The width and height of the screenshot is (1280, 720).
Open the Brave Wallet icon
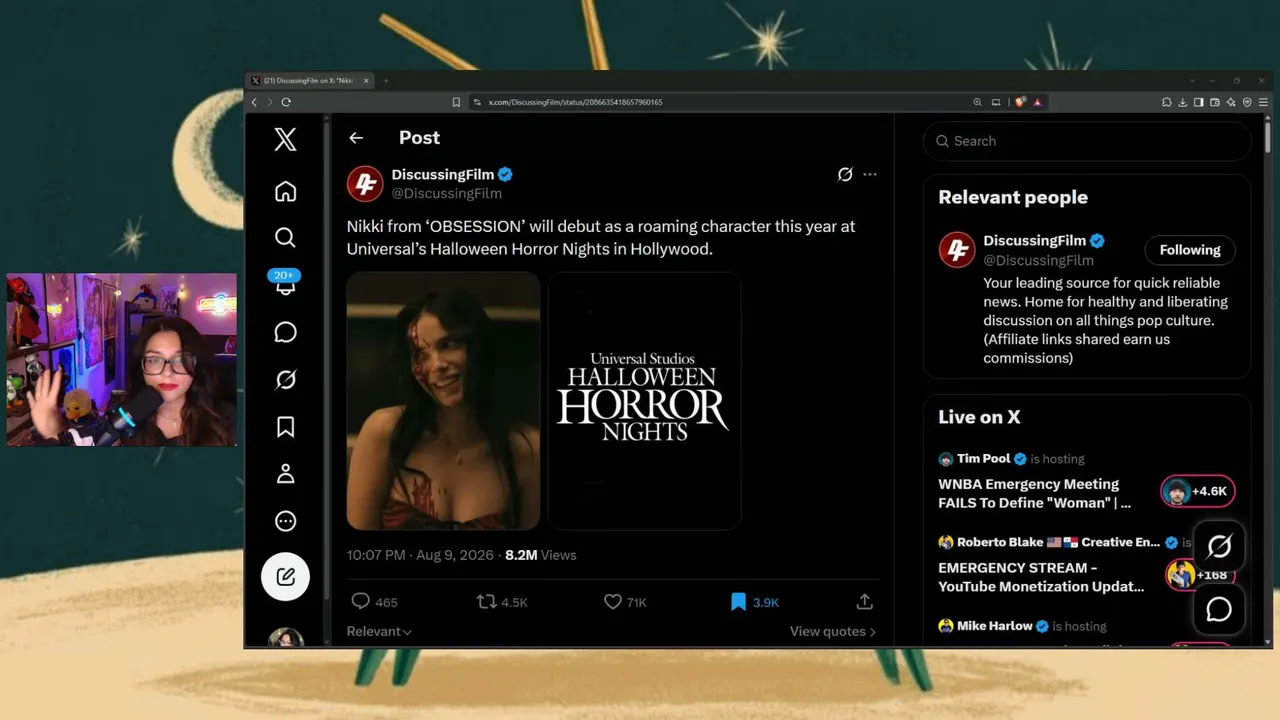[x=1215, y=102]
